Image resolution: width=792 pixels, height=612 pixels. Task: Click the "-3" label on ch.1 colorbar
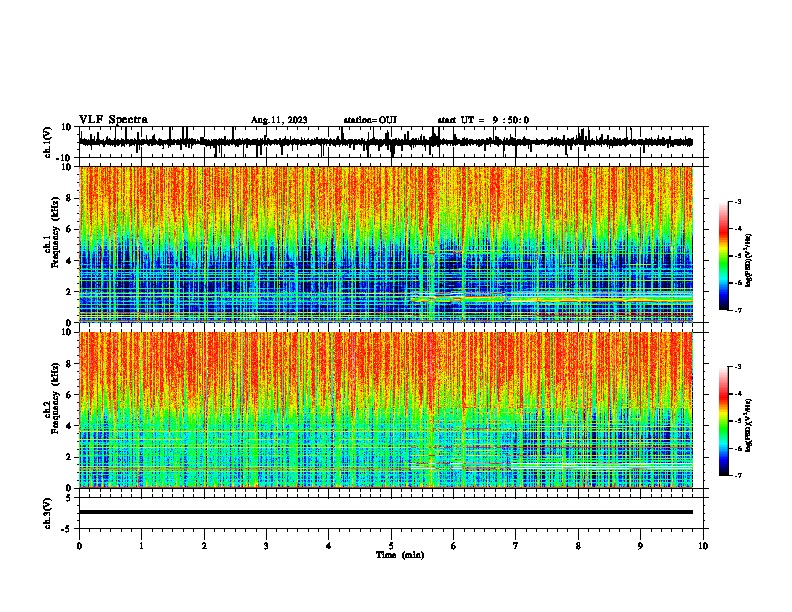[x=737, y=201]
